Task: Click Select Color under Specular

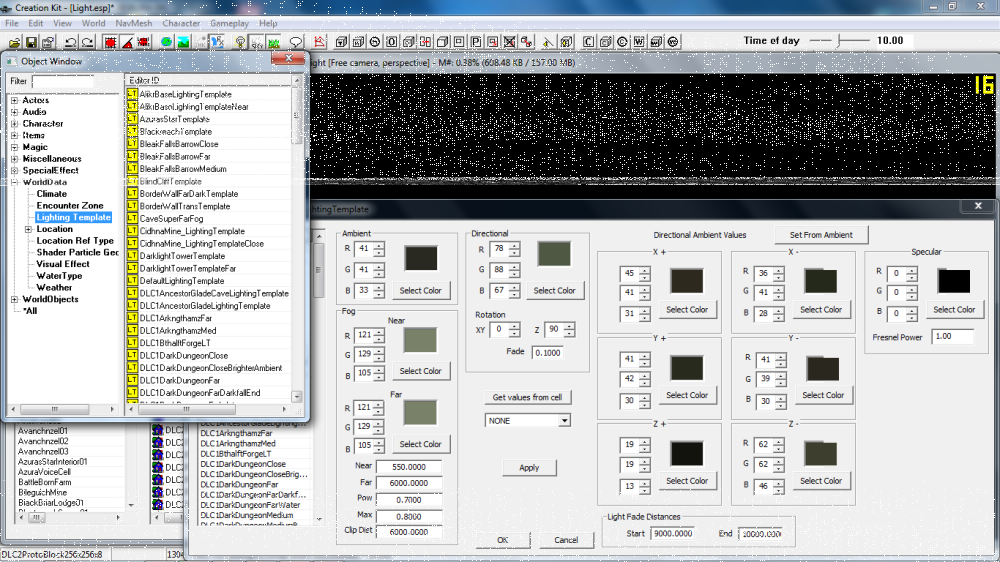Action: pyautogui.click(x=954, y=309)
